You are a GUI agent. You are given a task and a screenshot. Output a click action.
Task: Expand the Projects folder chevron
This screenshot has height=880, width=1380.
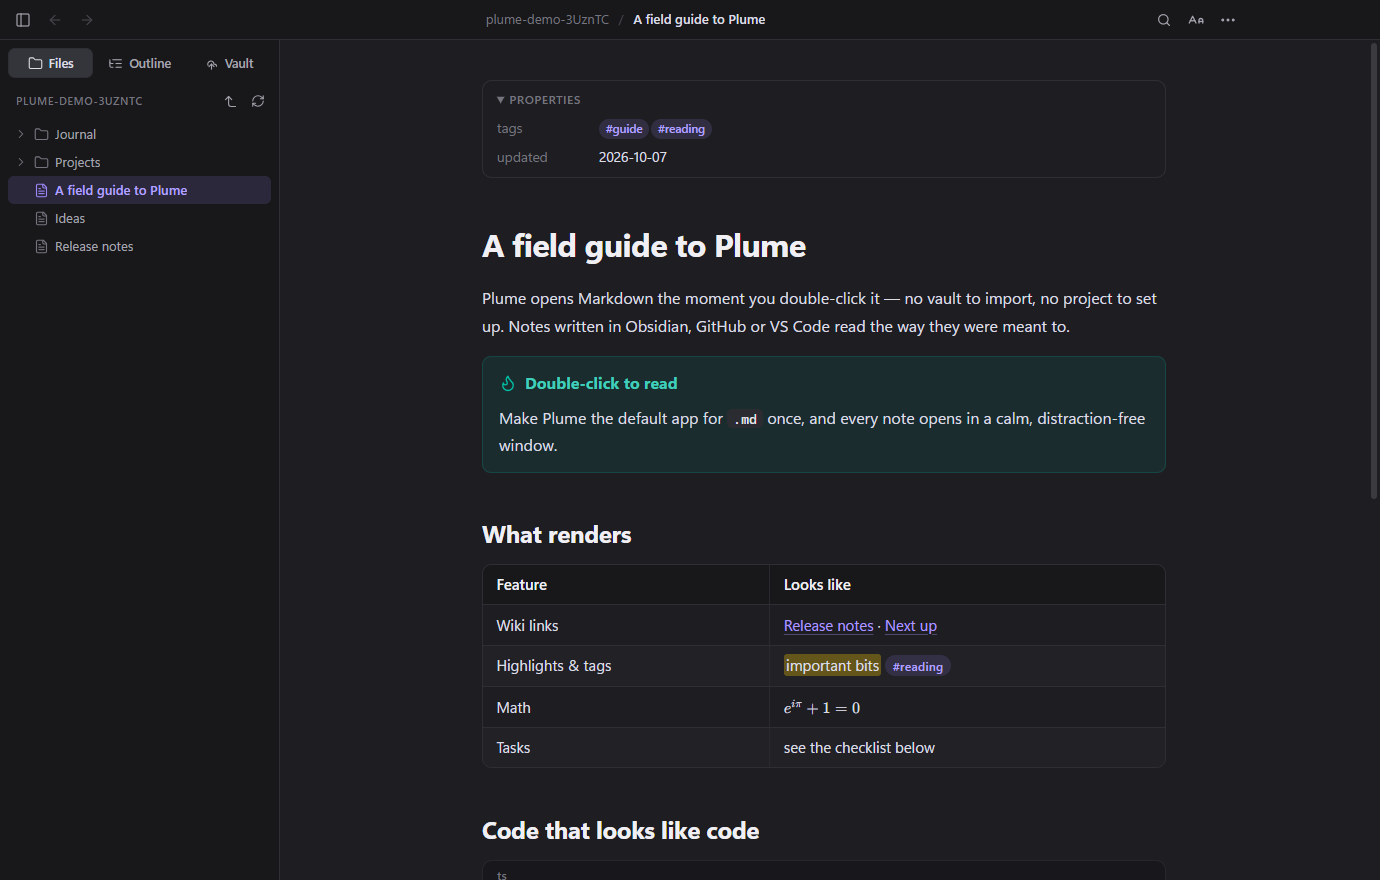tap(21, 162)
